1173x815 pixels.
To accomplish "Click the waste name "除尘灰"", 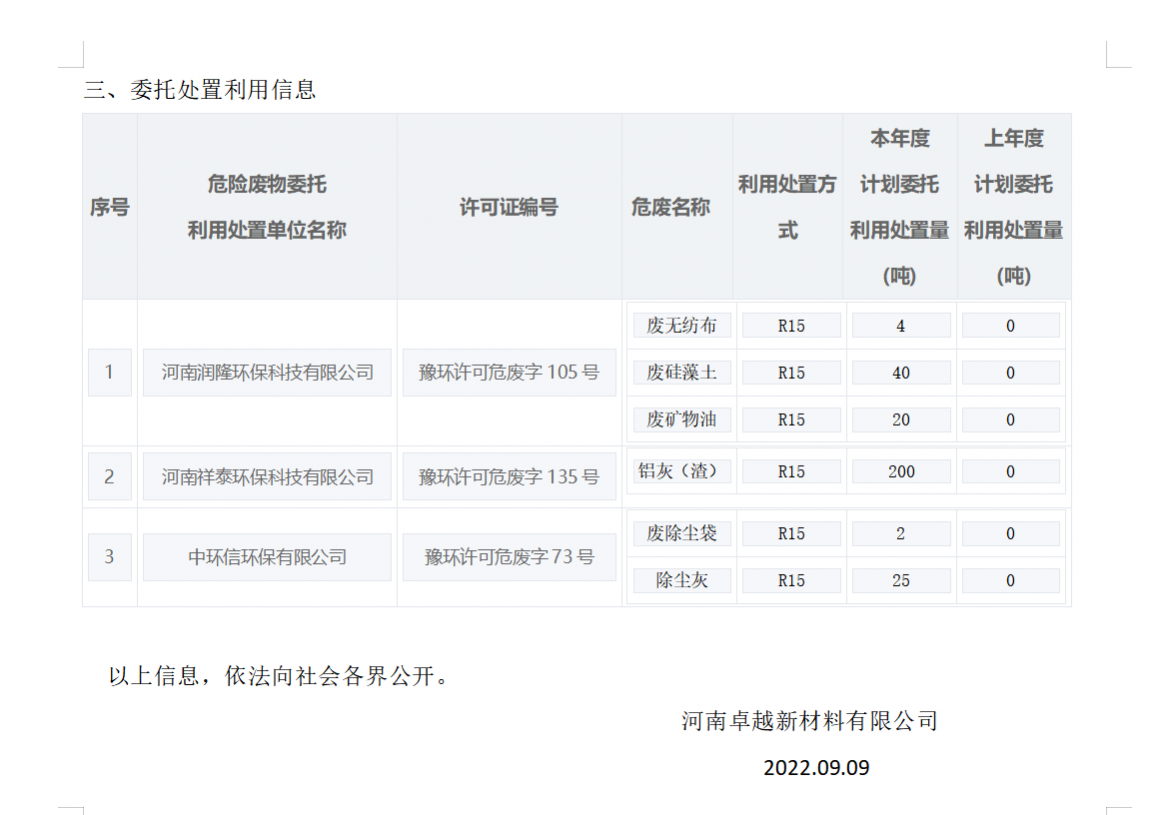I will click(x=682, y=581).
